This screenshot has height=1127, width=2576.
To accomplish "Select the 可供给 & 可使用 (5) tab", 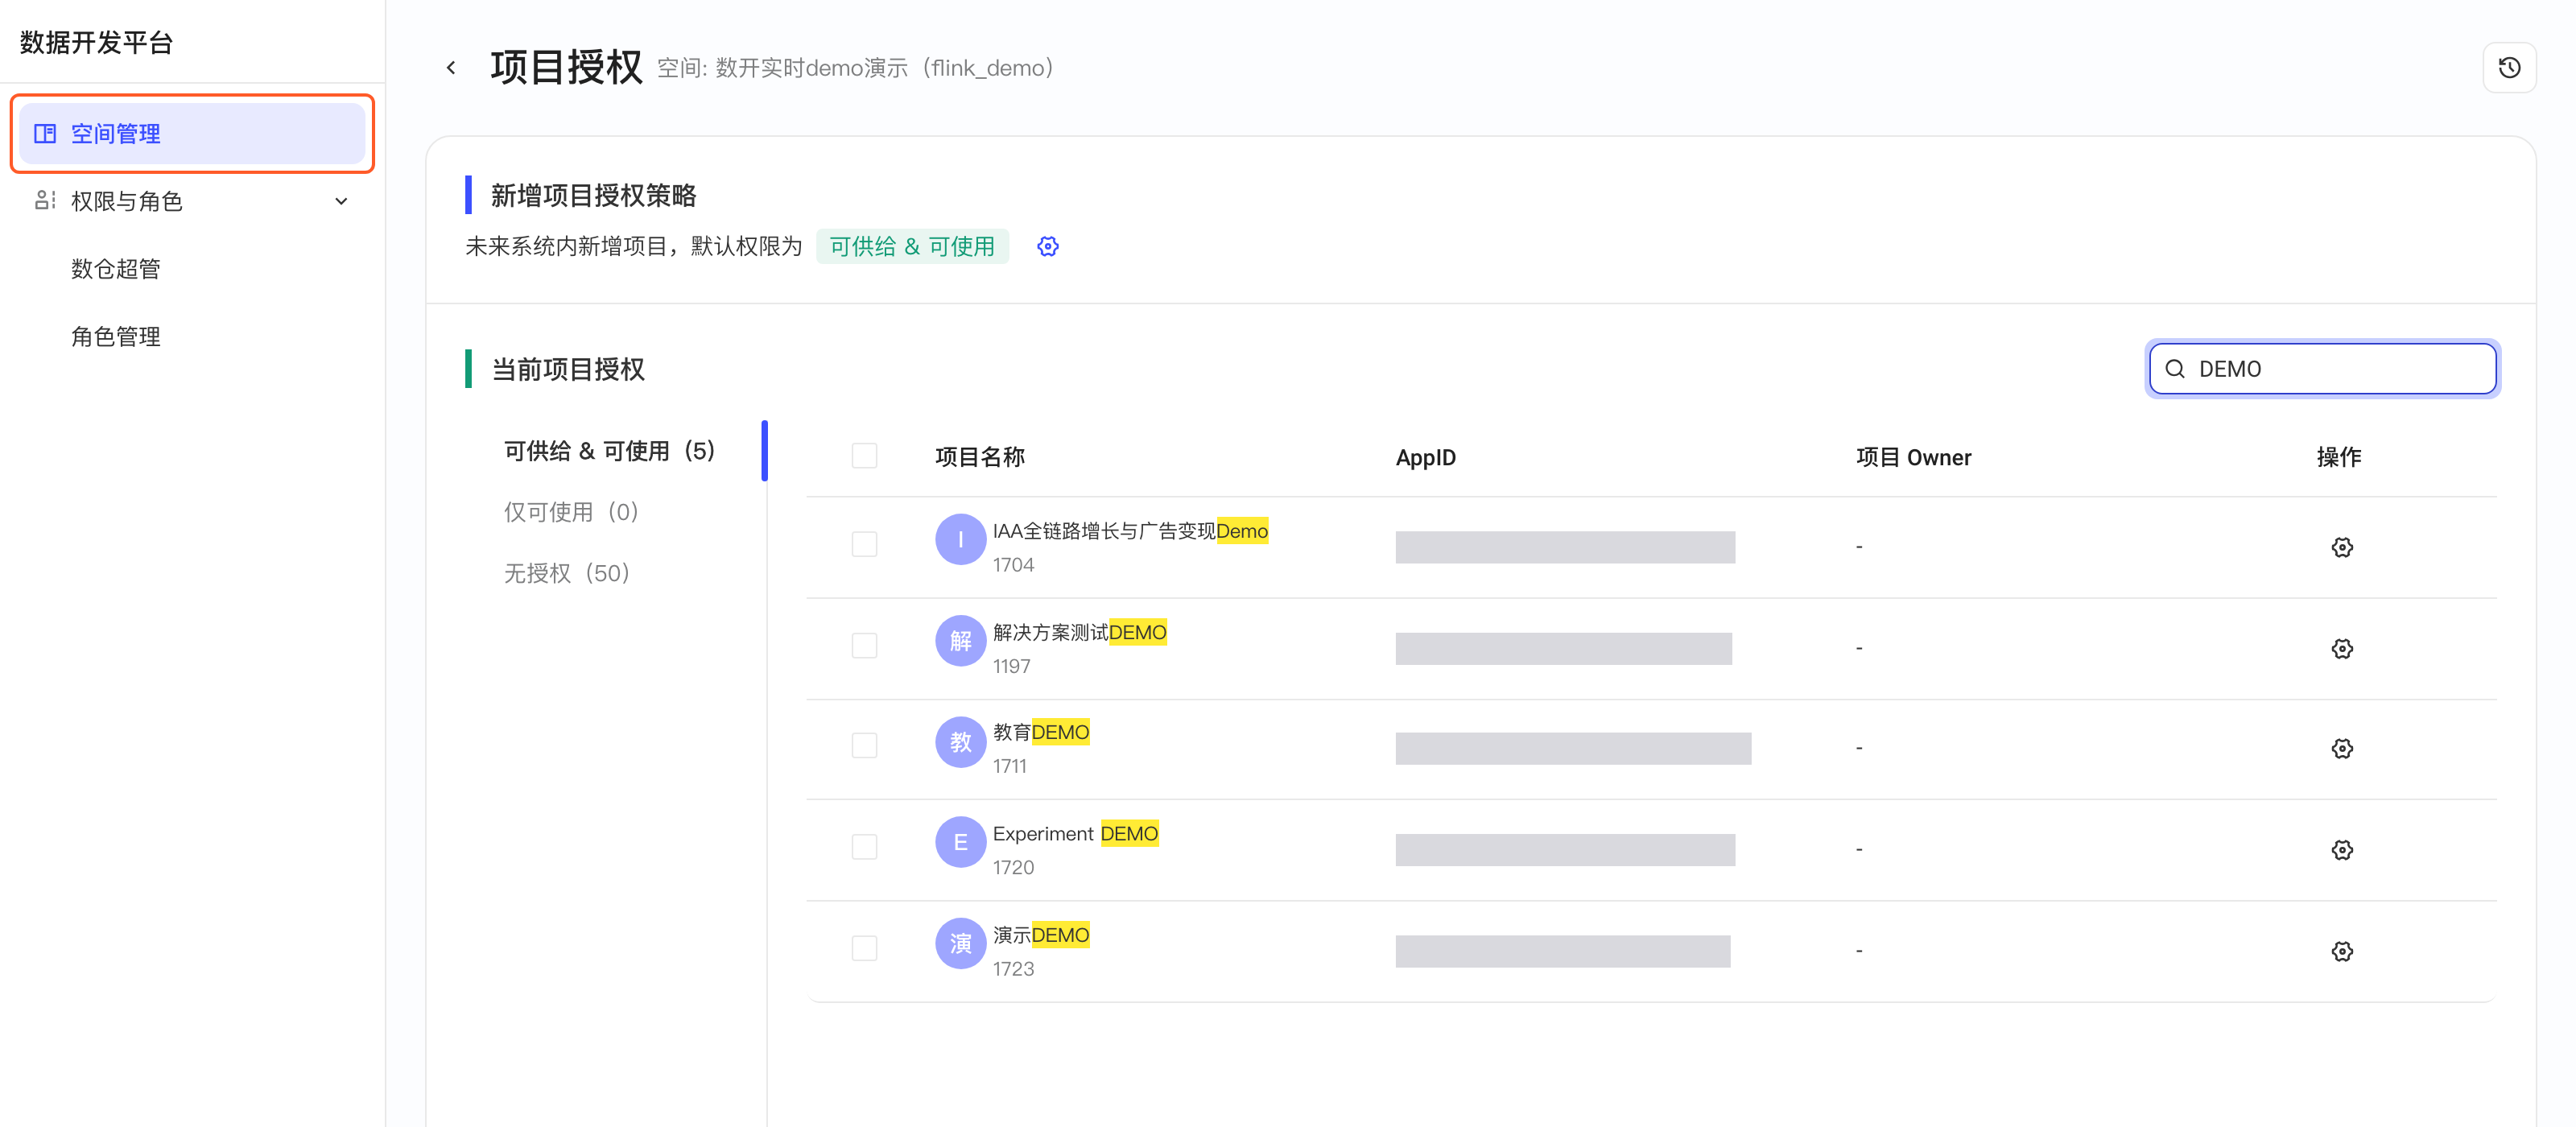I will [x=610, y=451].
